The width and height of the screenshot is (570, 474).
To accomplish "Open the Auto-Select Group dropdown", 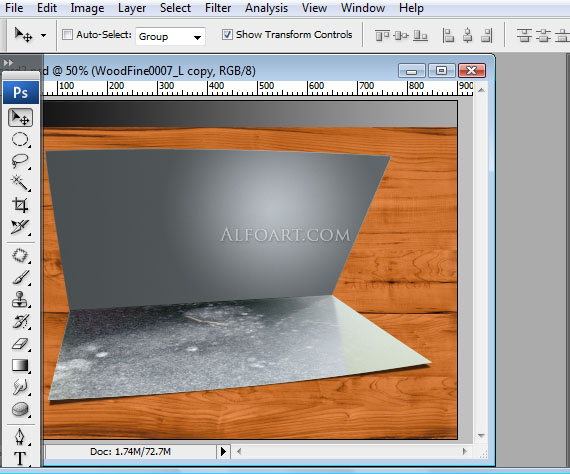I will point(170,36).
